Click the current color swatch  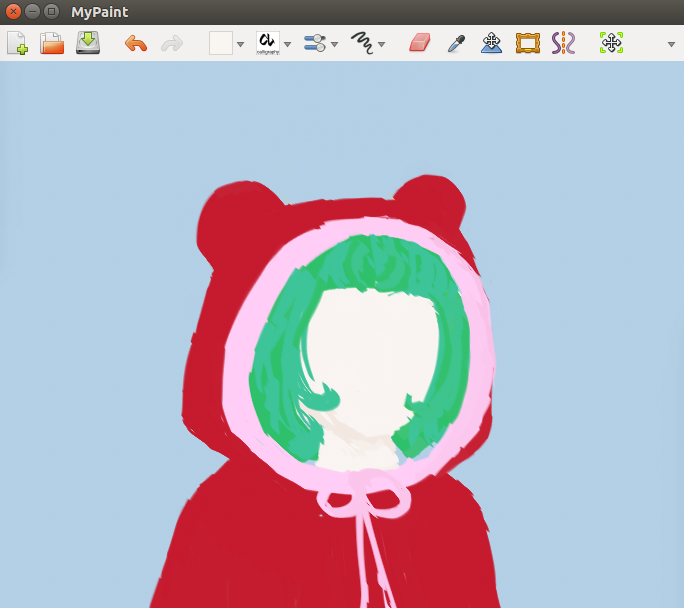(220, 43)
